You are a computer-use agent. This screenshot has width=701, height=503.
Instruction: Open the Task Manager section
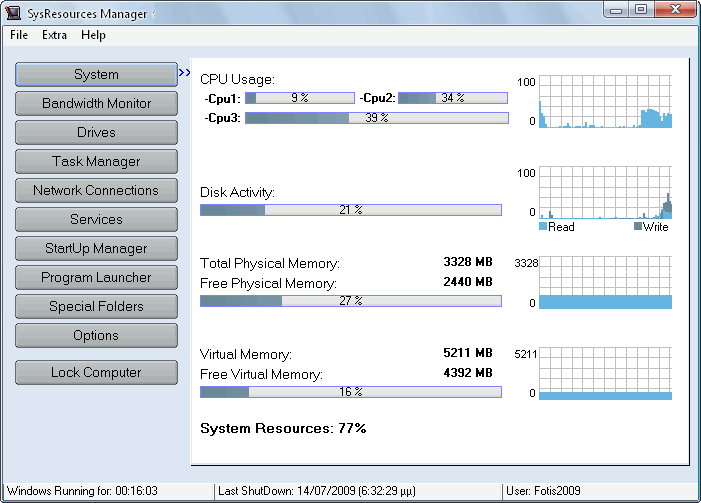coord(96,161)
